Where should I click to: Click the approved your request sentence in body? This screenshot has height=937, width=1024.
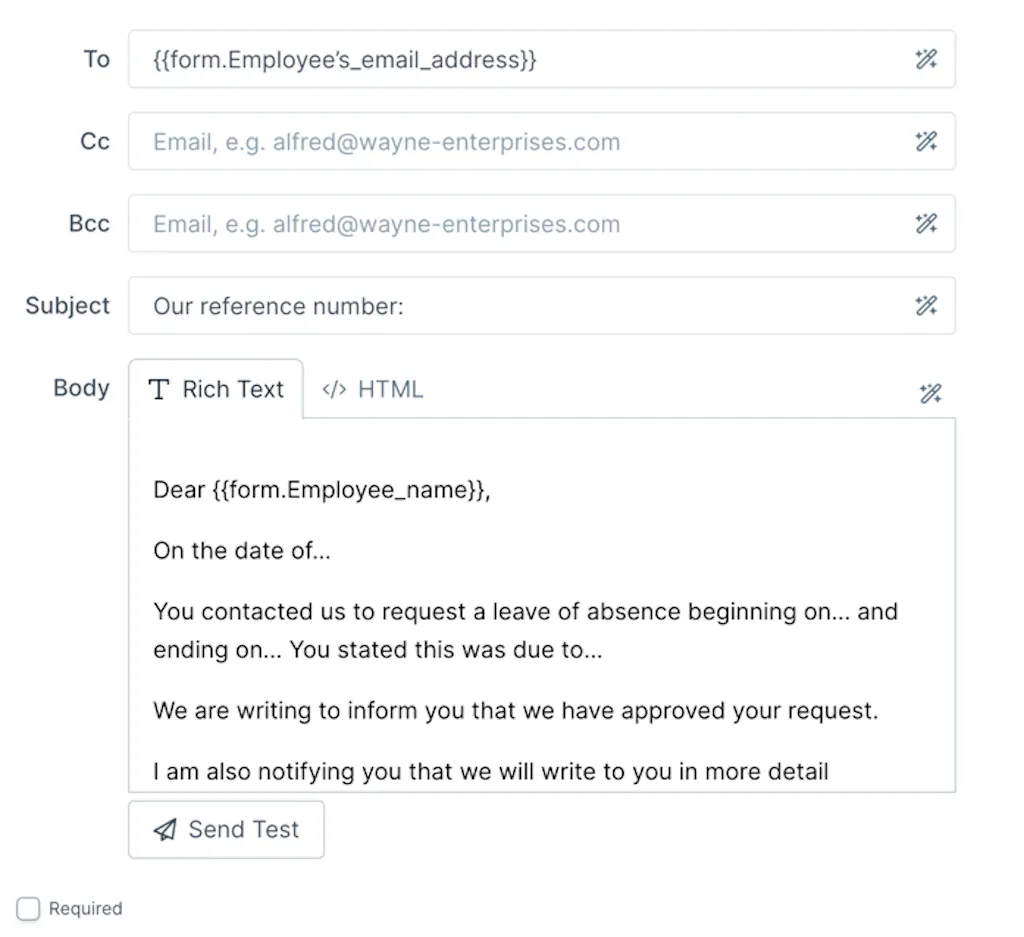point(516,710)
